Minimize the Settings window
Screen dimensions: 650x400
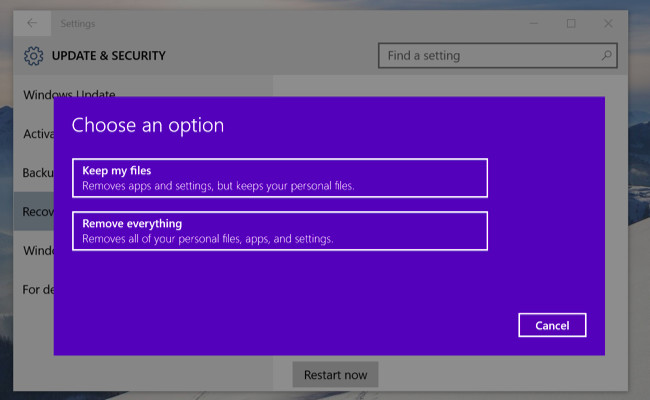click(534, 24)
